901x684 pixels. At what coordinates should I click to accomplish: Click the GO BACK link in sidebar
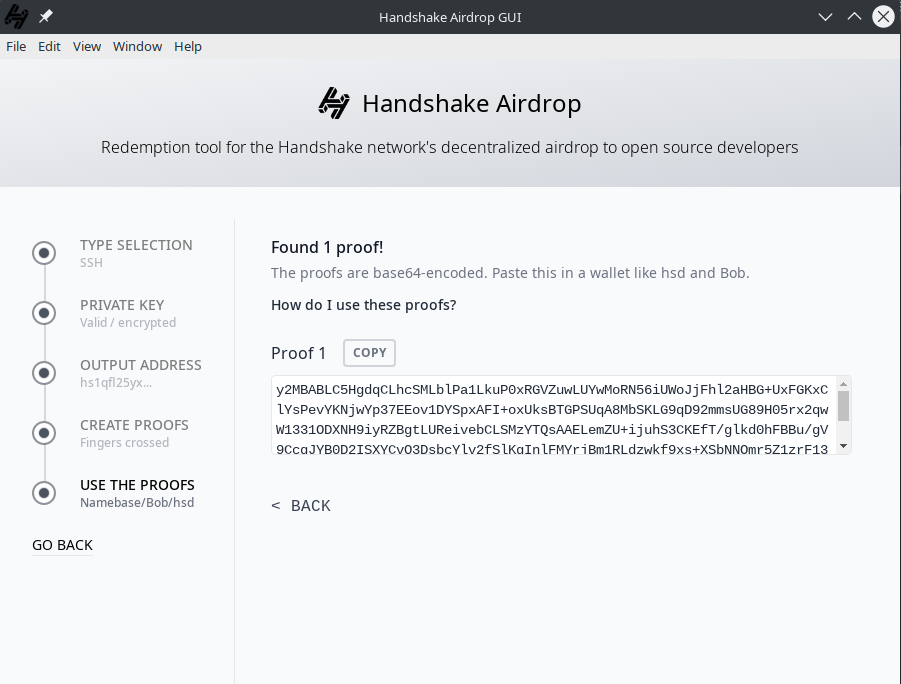(x=62, y=545)
